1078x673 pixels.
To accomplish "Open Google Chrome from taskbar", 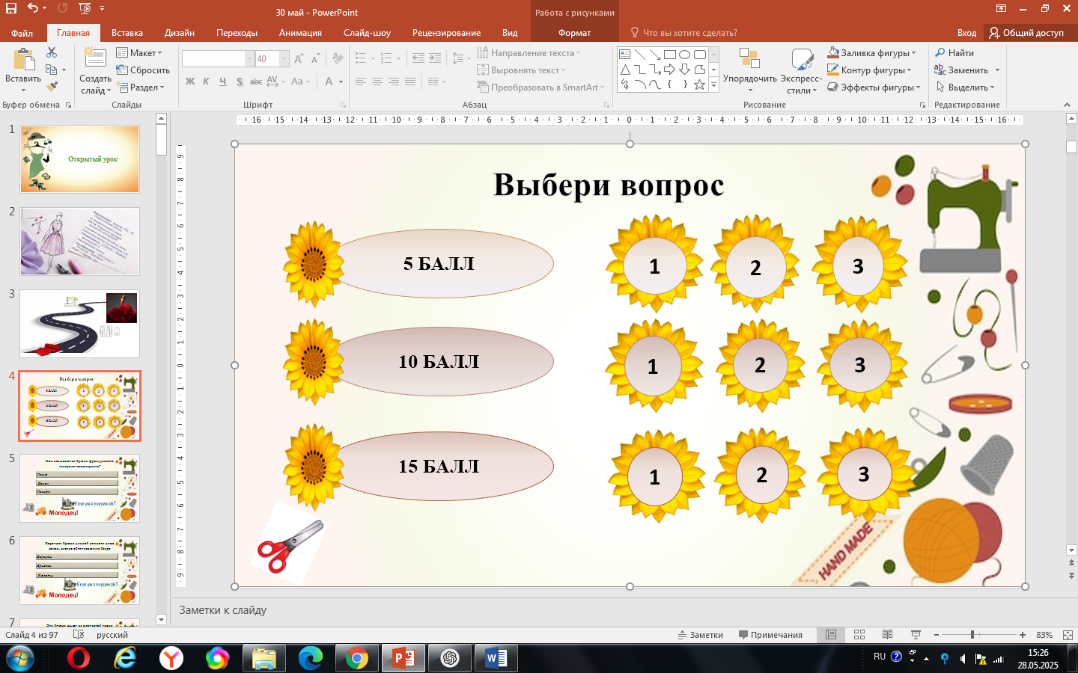I will pyautogui.click(x=356, y=659).
